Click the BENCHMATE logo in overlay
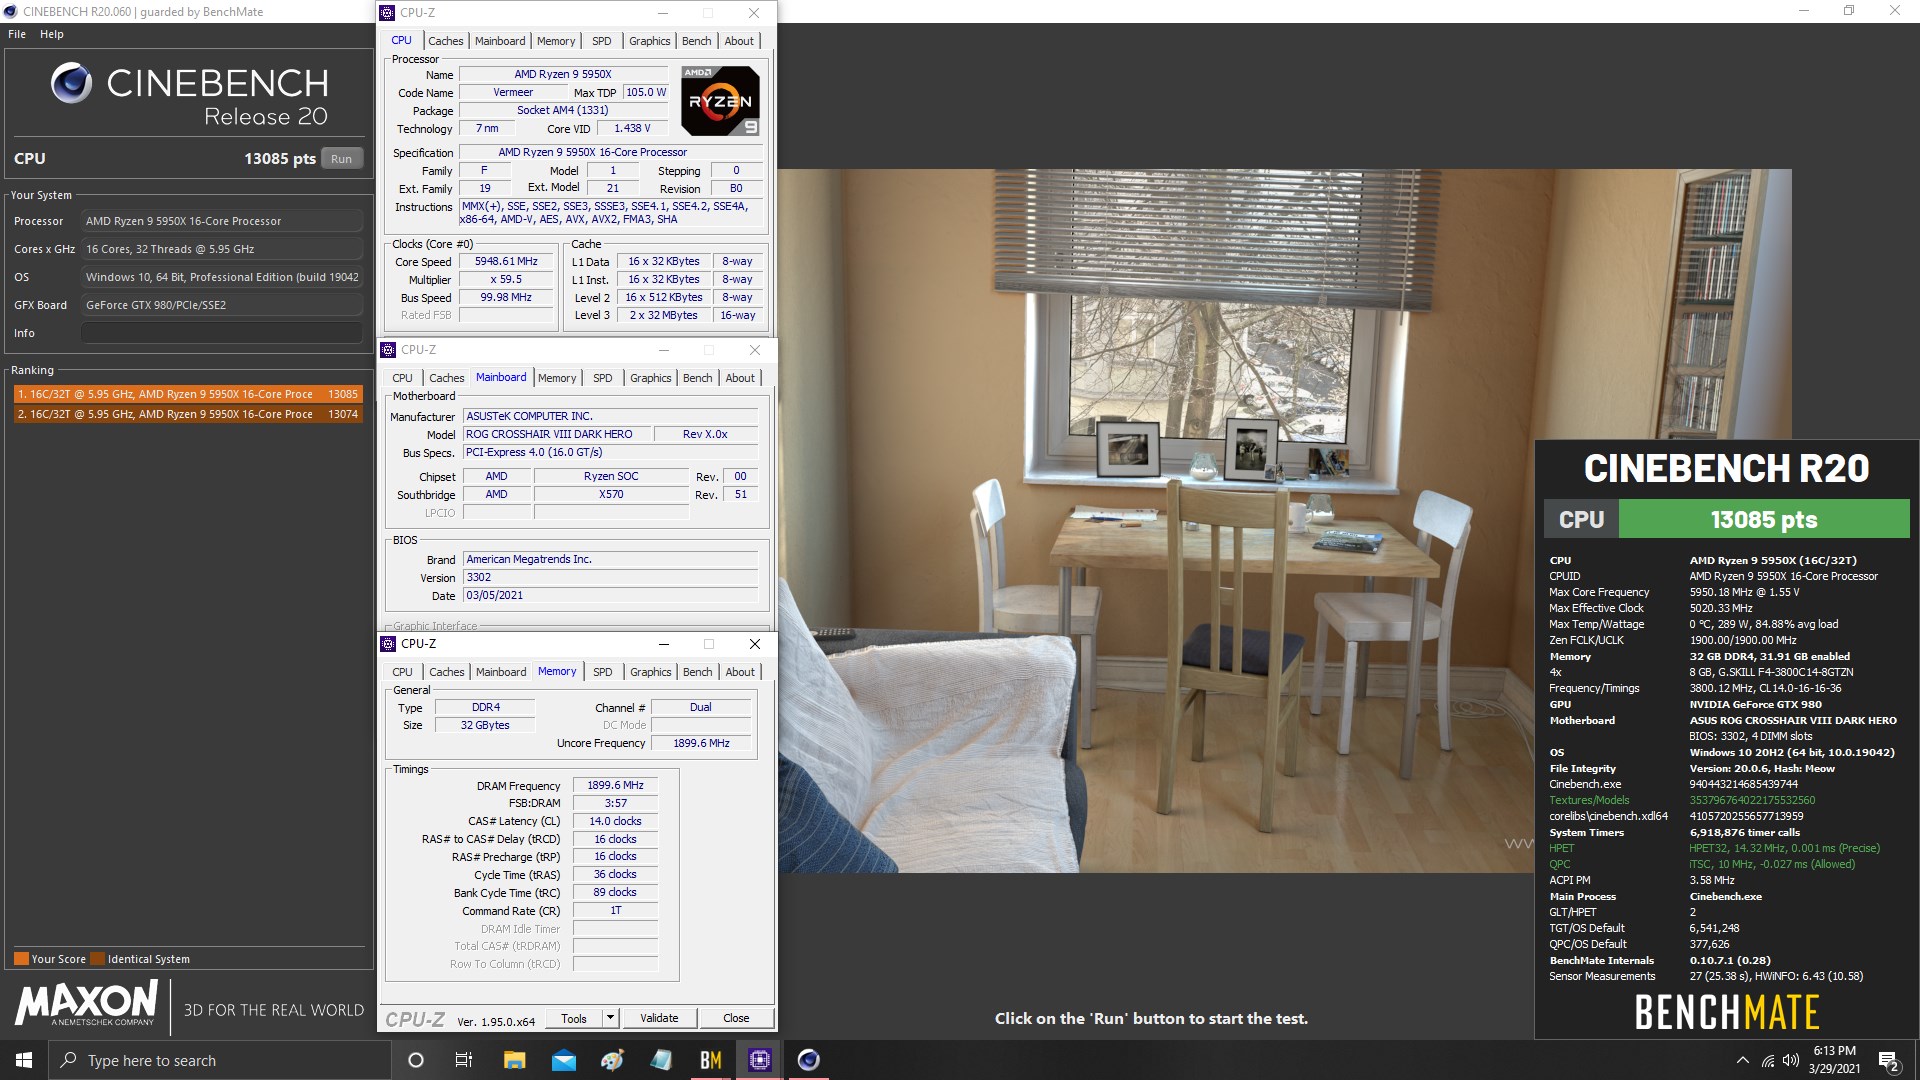Screen dimensions: 1920x1080 click(1727, 1012)
